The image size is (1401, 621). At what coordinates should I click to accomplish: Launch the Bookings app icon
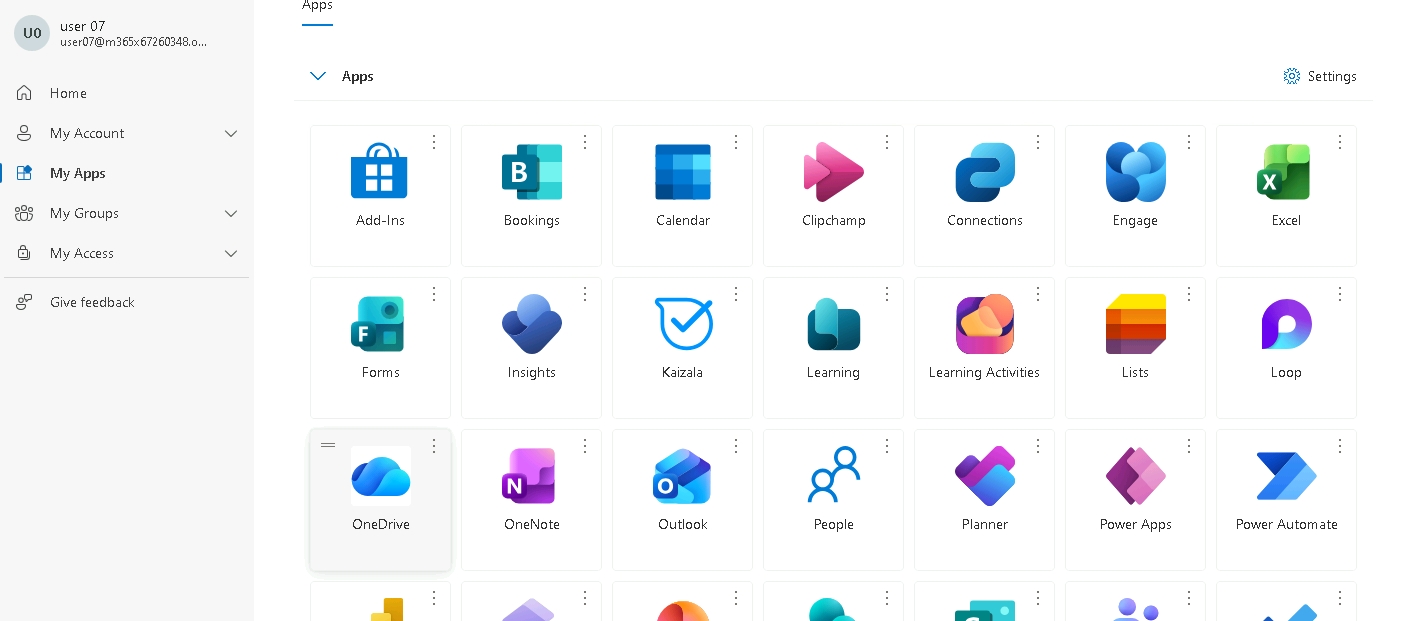pyautogui.click(x=531, y=172)
